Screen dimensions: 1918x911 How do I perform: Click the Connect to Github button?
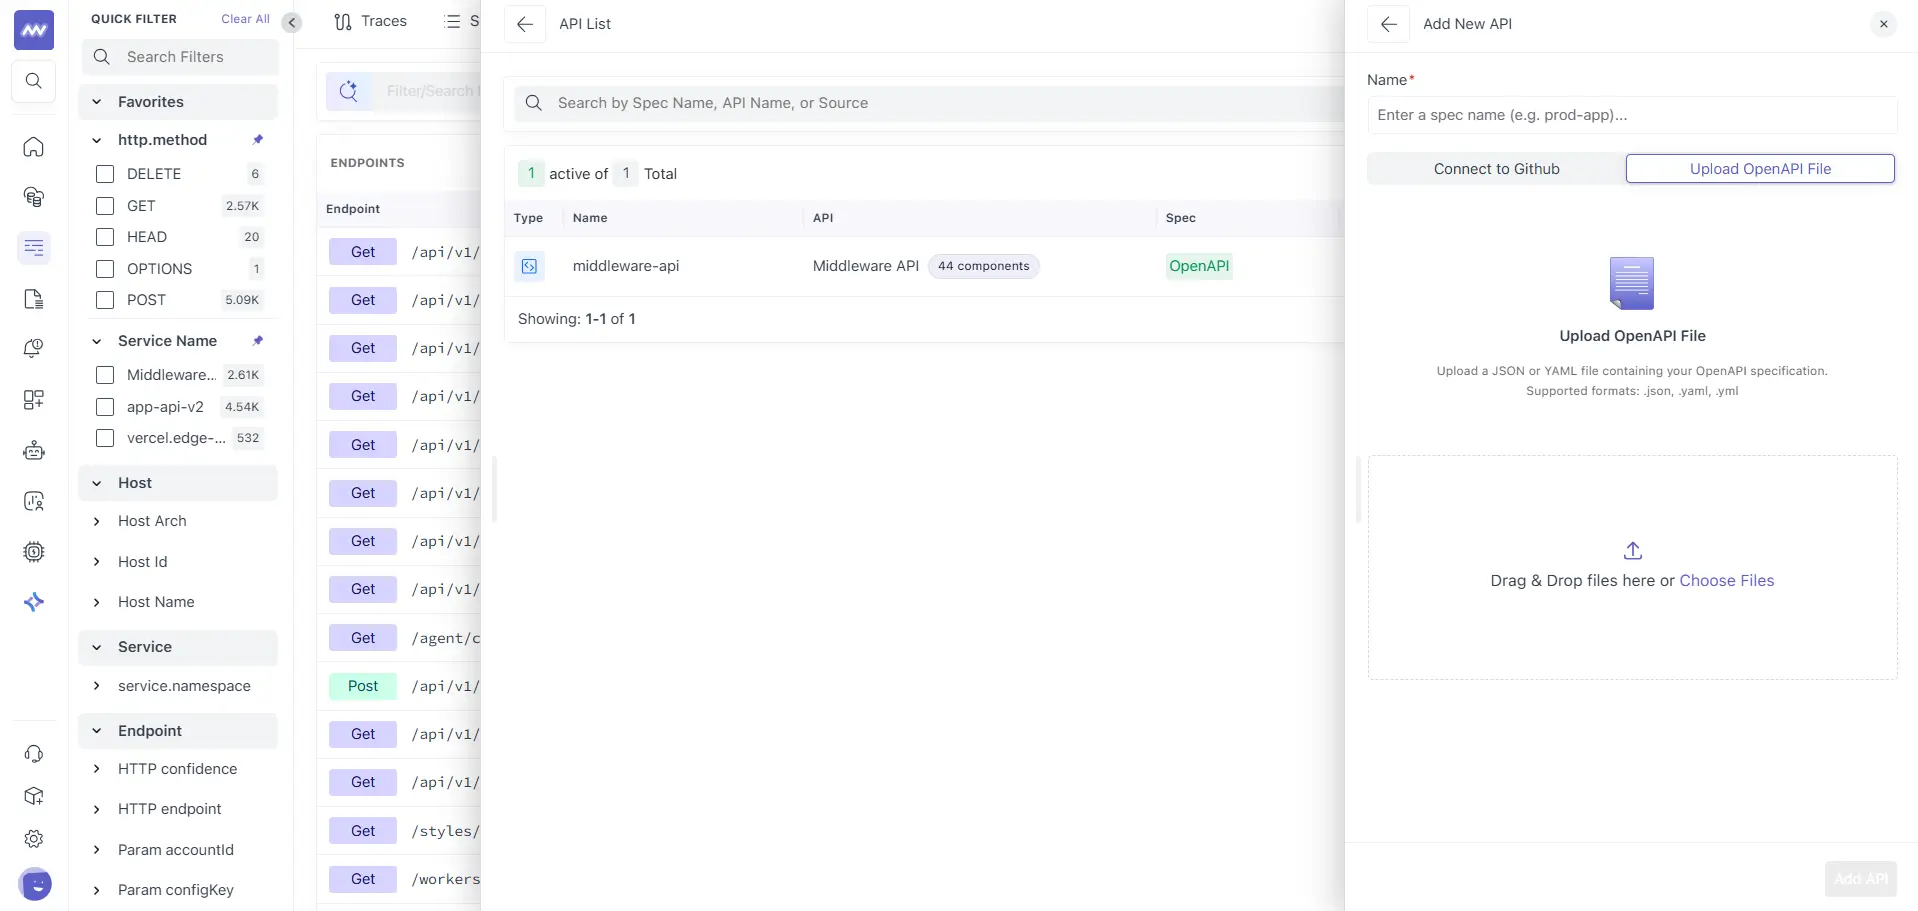pos(1496,168)
